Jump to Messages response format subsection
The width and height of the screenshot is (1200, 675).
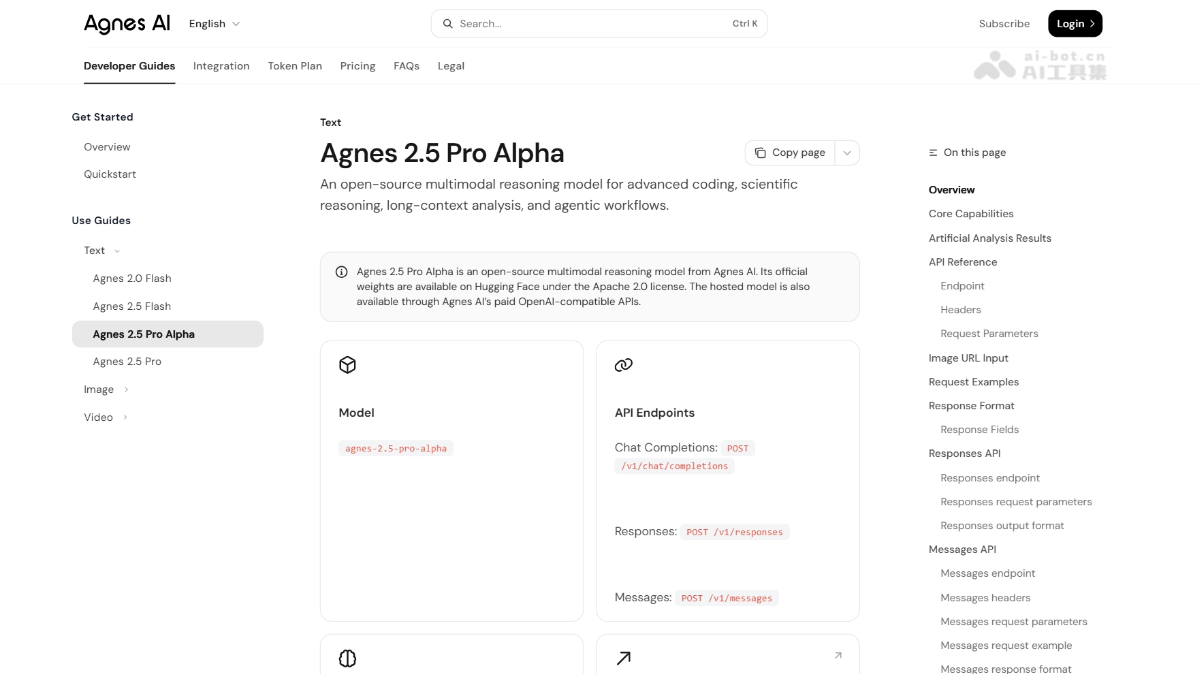(1005, 668)
